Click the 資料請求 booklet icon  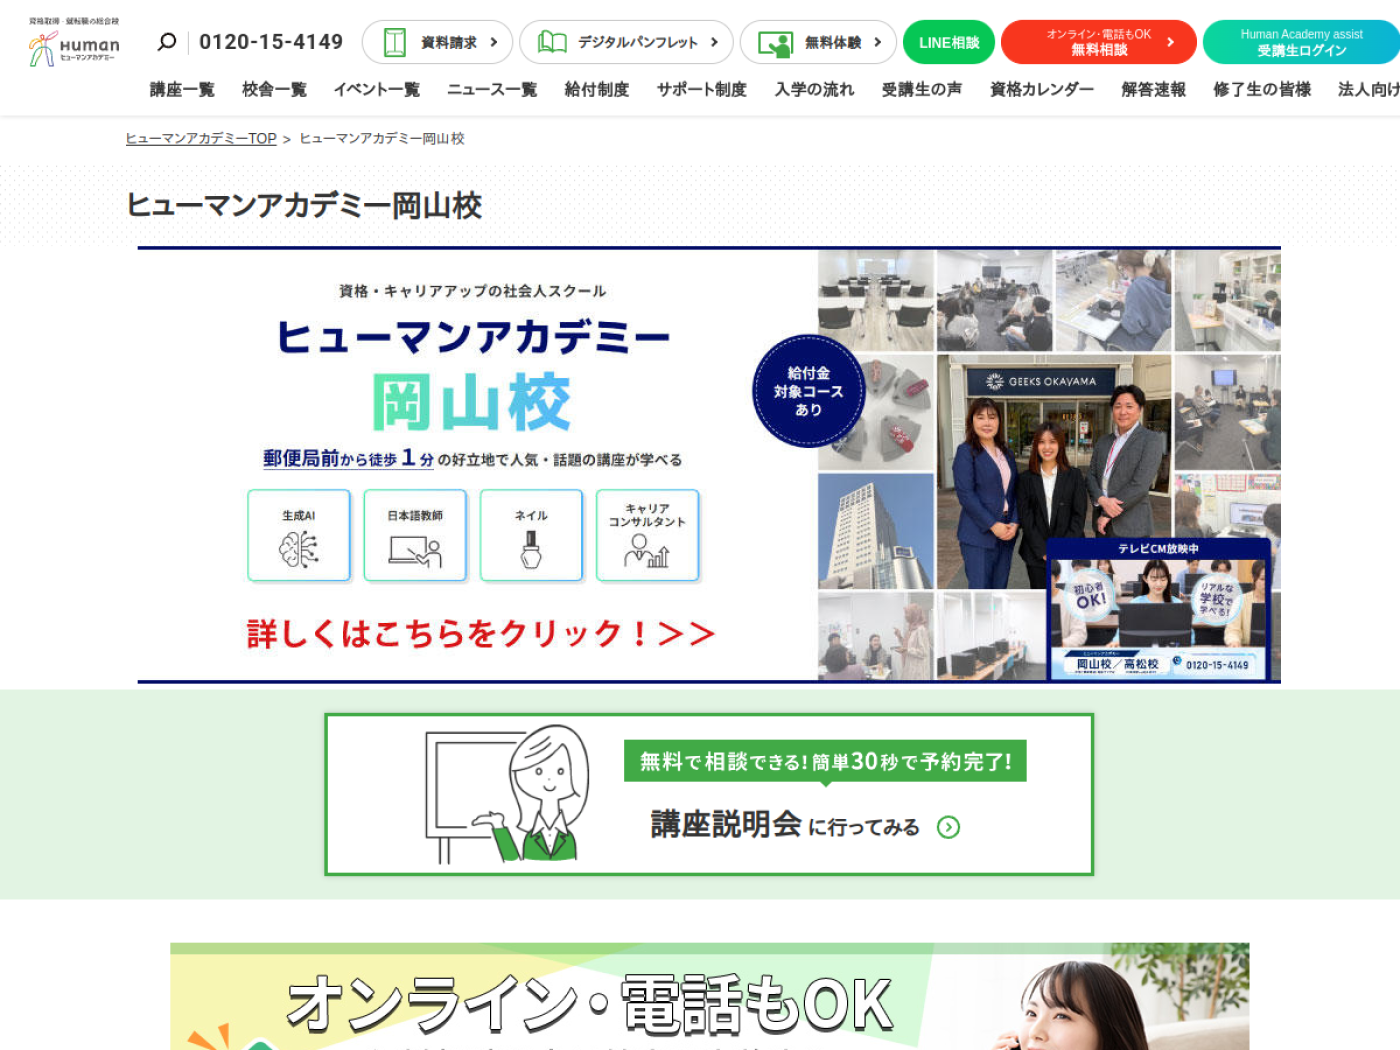click(395, 42)
